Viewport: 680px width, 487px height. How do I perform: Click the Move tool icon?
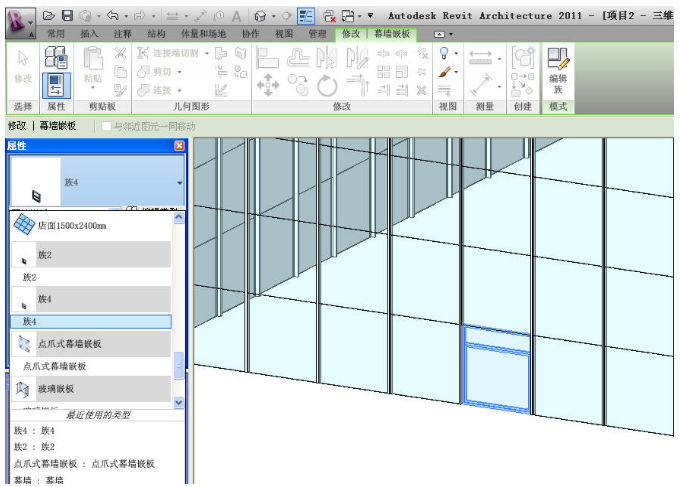click(268, 86)
